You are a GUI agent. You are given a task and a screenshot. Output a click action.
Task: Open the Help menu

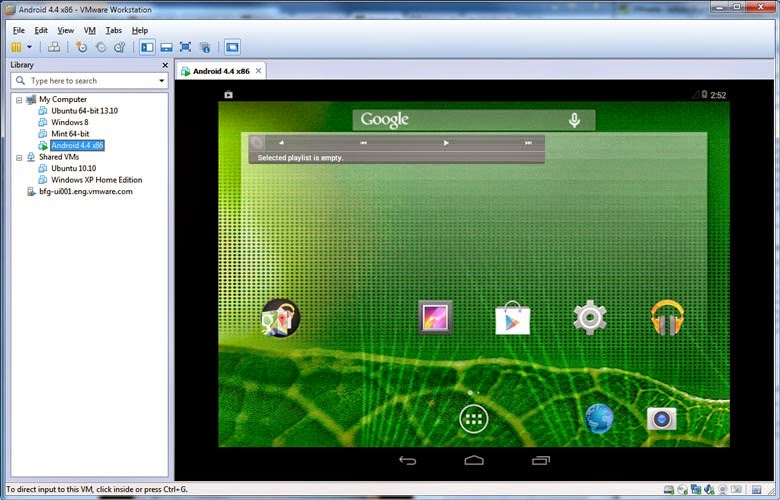tap(140, 30)
